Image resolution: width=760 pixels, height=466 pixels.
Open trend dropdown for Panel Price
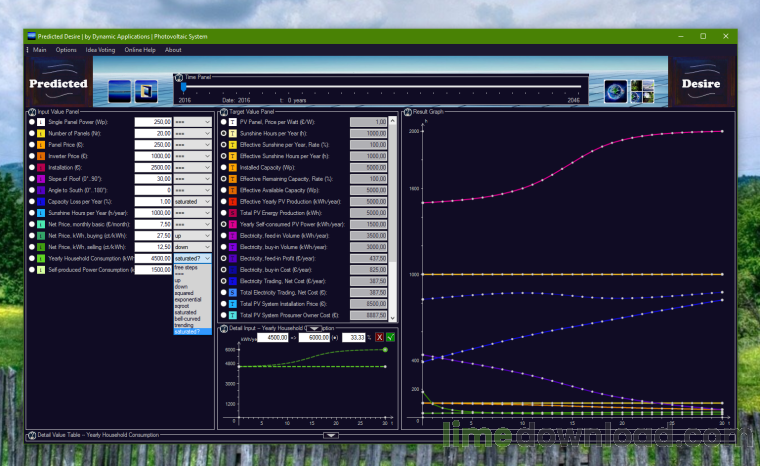coord(192,145)
